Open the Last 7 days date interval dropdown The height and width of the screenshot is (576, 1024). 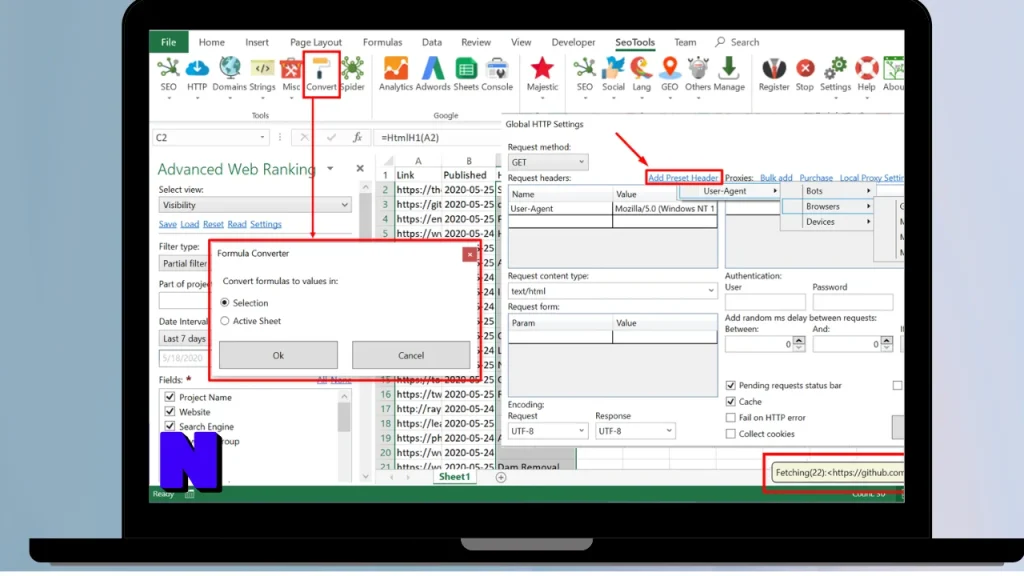[x=184, y=338]
